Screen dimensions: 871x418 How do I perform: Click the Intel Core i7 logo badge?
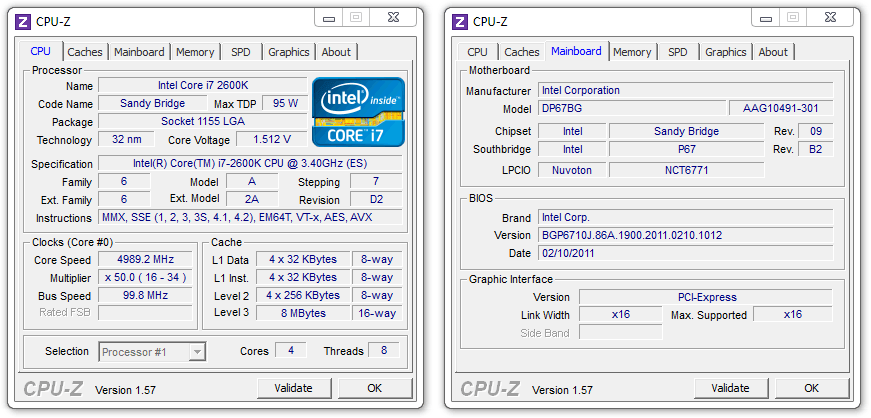click(x=358, y=112)
